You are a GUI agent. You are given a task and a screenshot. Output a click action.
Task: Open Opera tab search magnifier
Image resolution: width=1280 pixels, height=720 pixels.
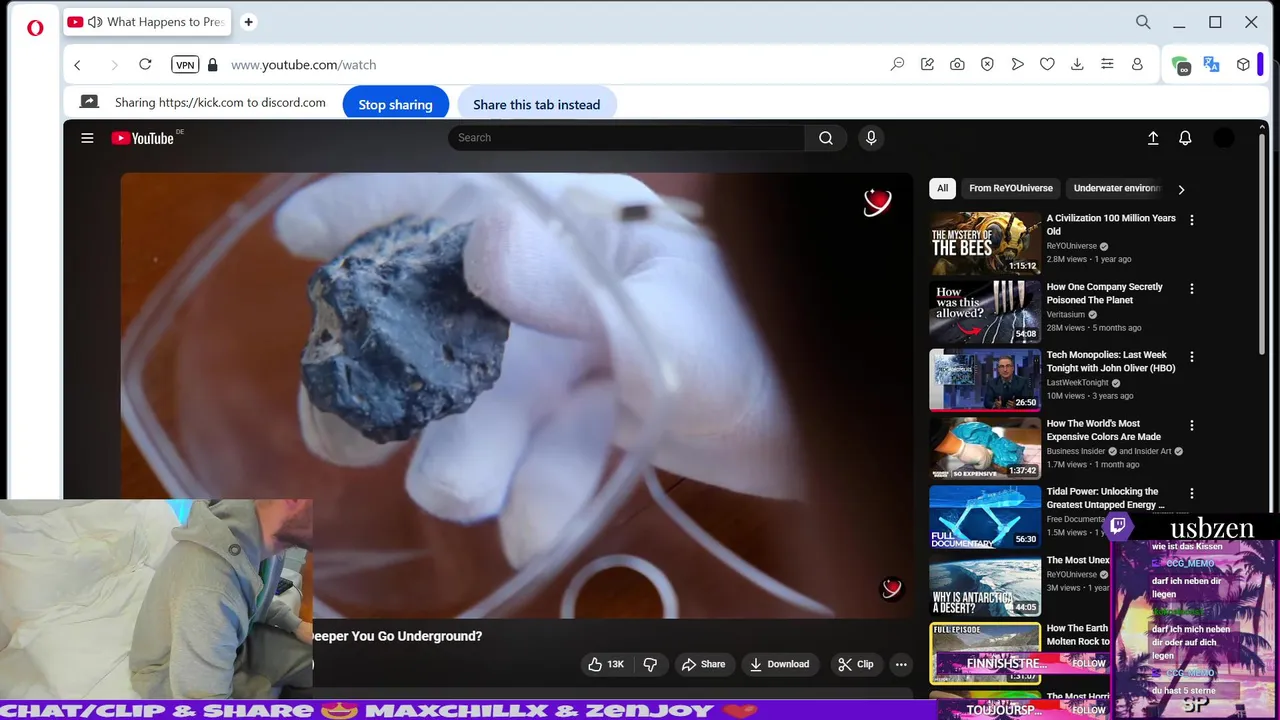click(1143, 22)
